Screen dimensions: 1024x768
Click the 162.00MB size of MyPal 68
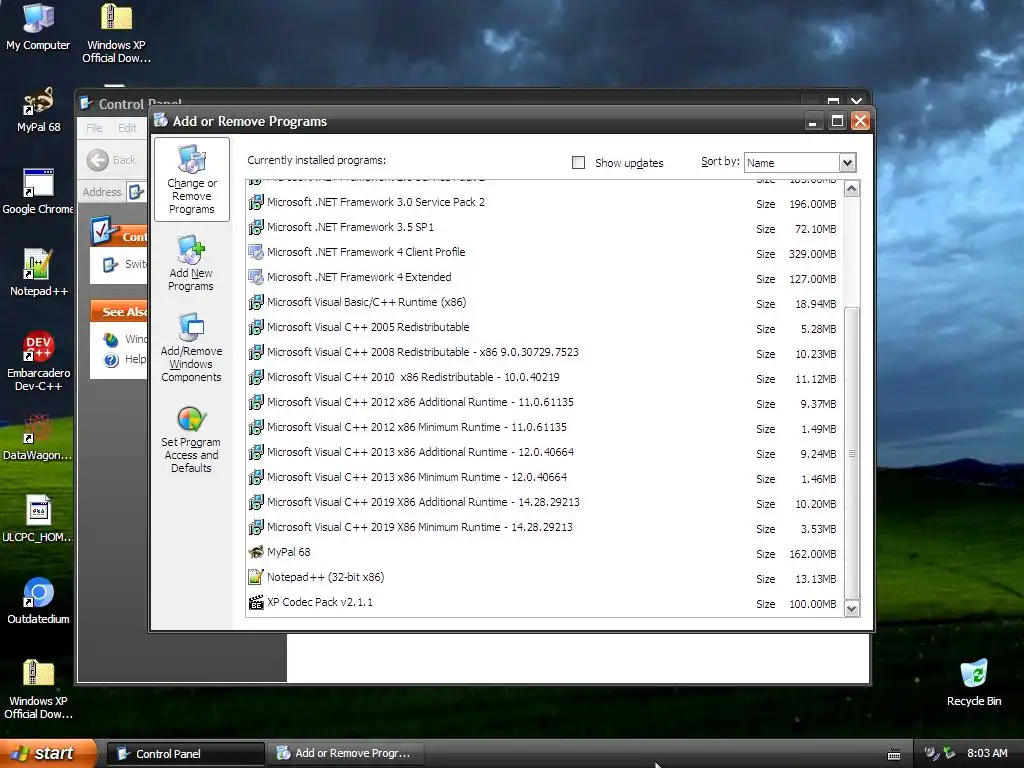(x=812, y=554)
